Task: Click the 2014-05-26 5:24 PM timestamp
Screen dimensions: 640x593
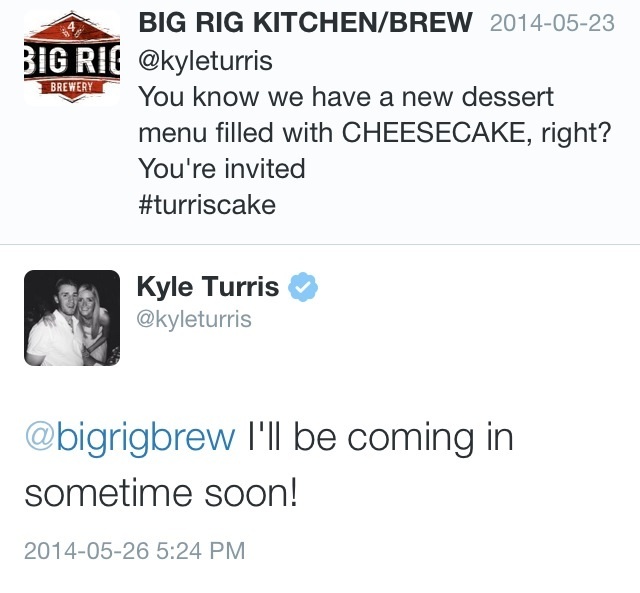Action: tap(134, 550)
